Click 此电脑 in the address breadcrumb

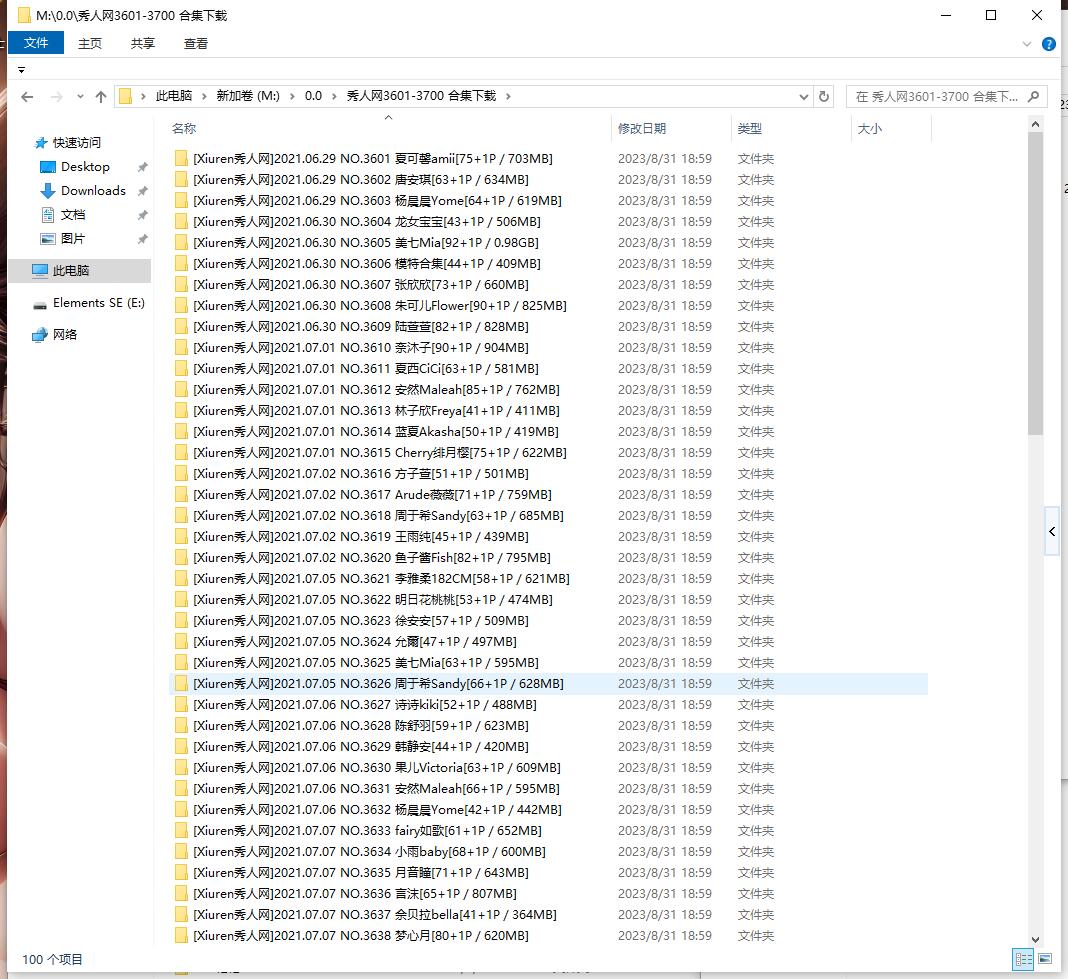[174, 96]
